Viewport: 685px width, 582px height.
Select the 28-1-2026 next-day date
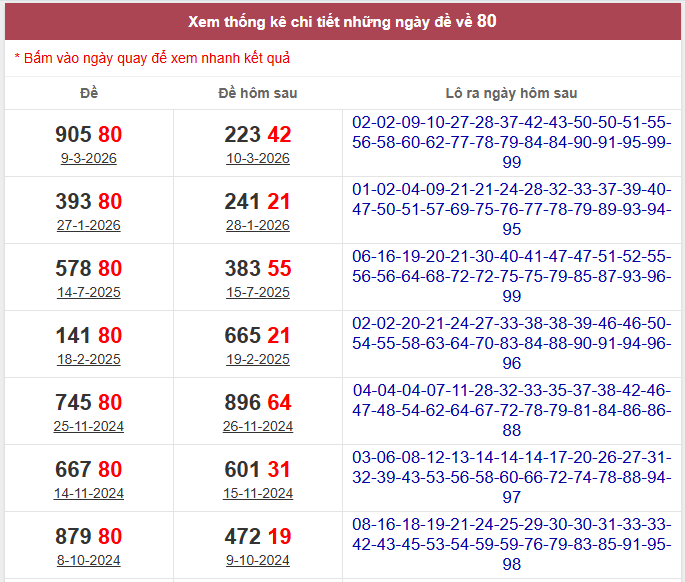pyautogui.click(x=257, y=226)
